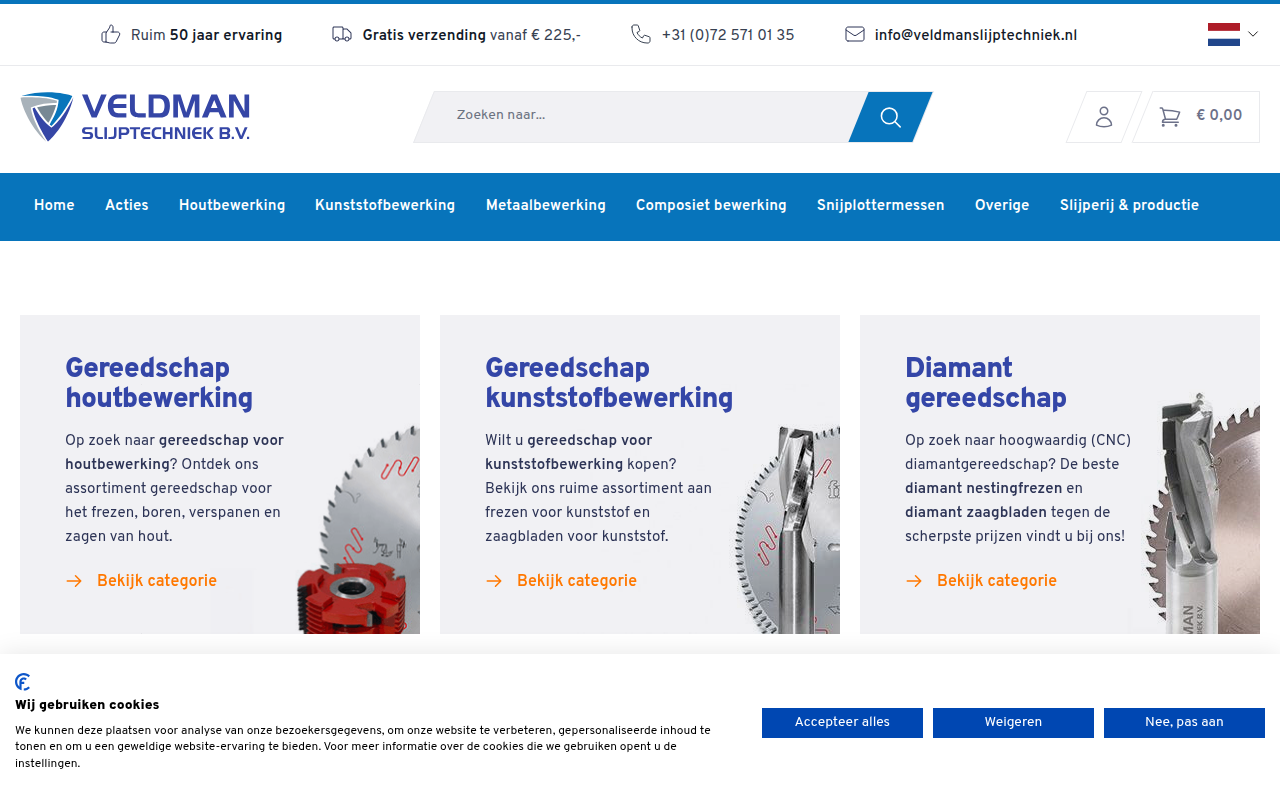Viewport: 1280px width, 800px height.
Task: Click the 'Diamant gereedschap' heading
Action: (x=986, y=383)
